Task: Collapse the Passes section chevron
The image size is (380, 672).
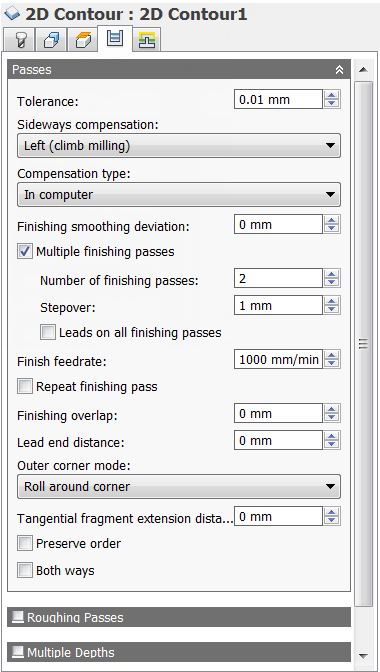Action: pyautogui.click(x=339, y=70)
